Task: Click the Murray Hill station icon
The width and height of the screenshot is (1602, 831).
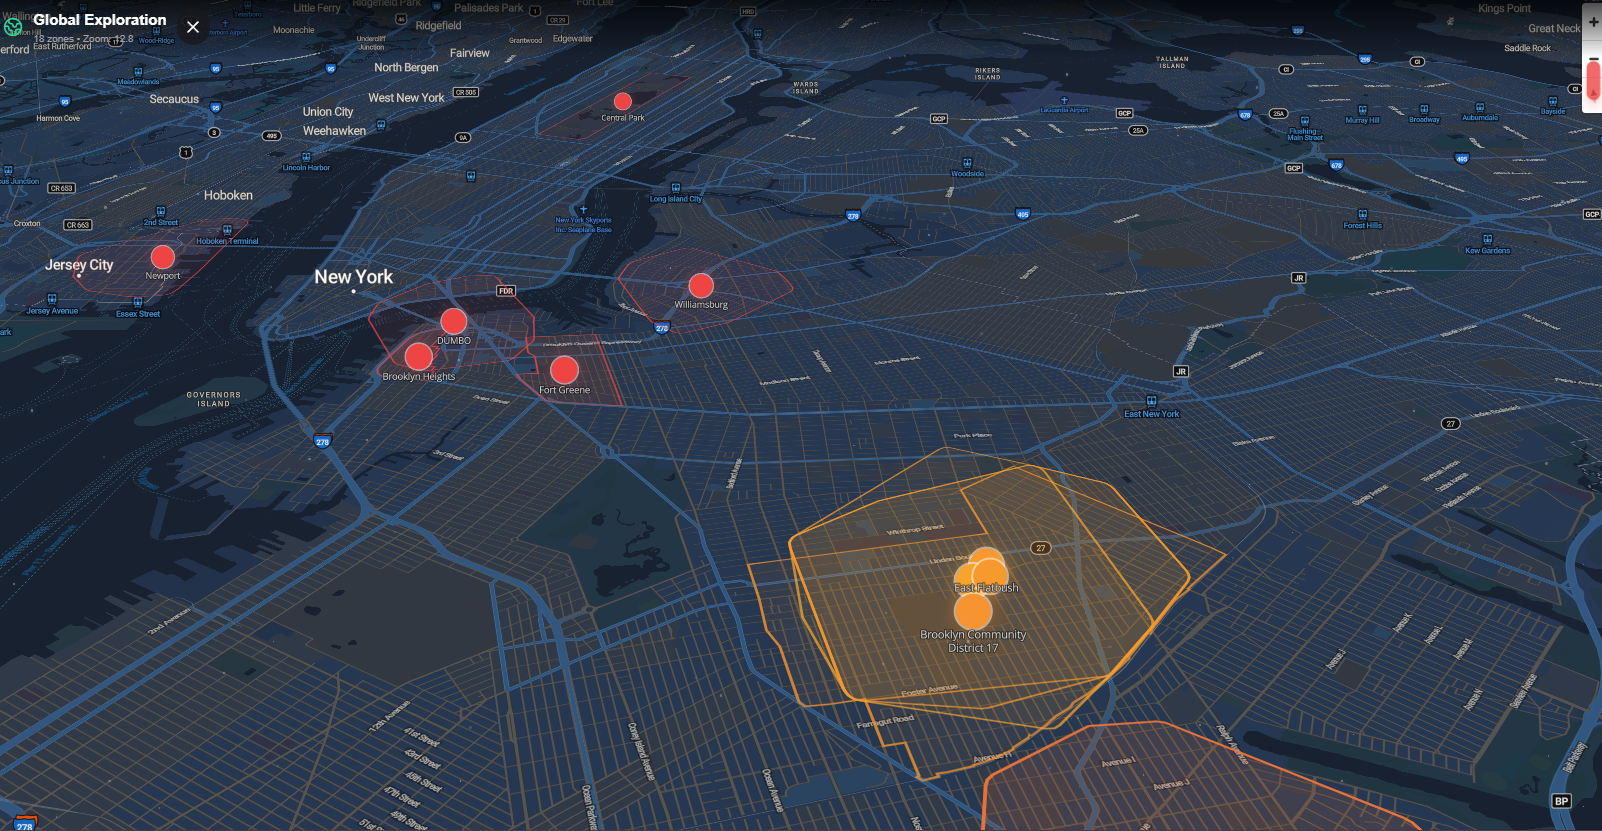Action: [1362, 109]
